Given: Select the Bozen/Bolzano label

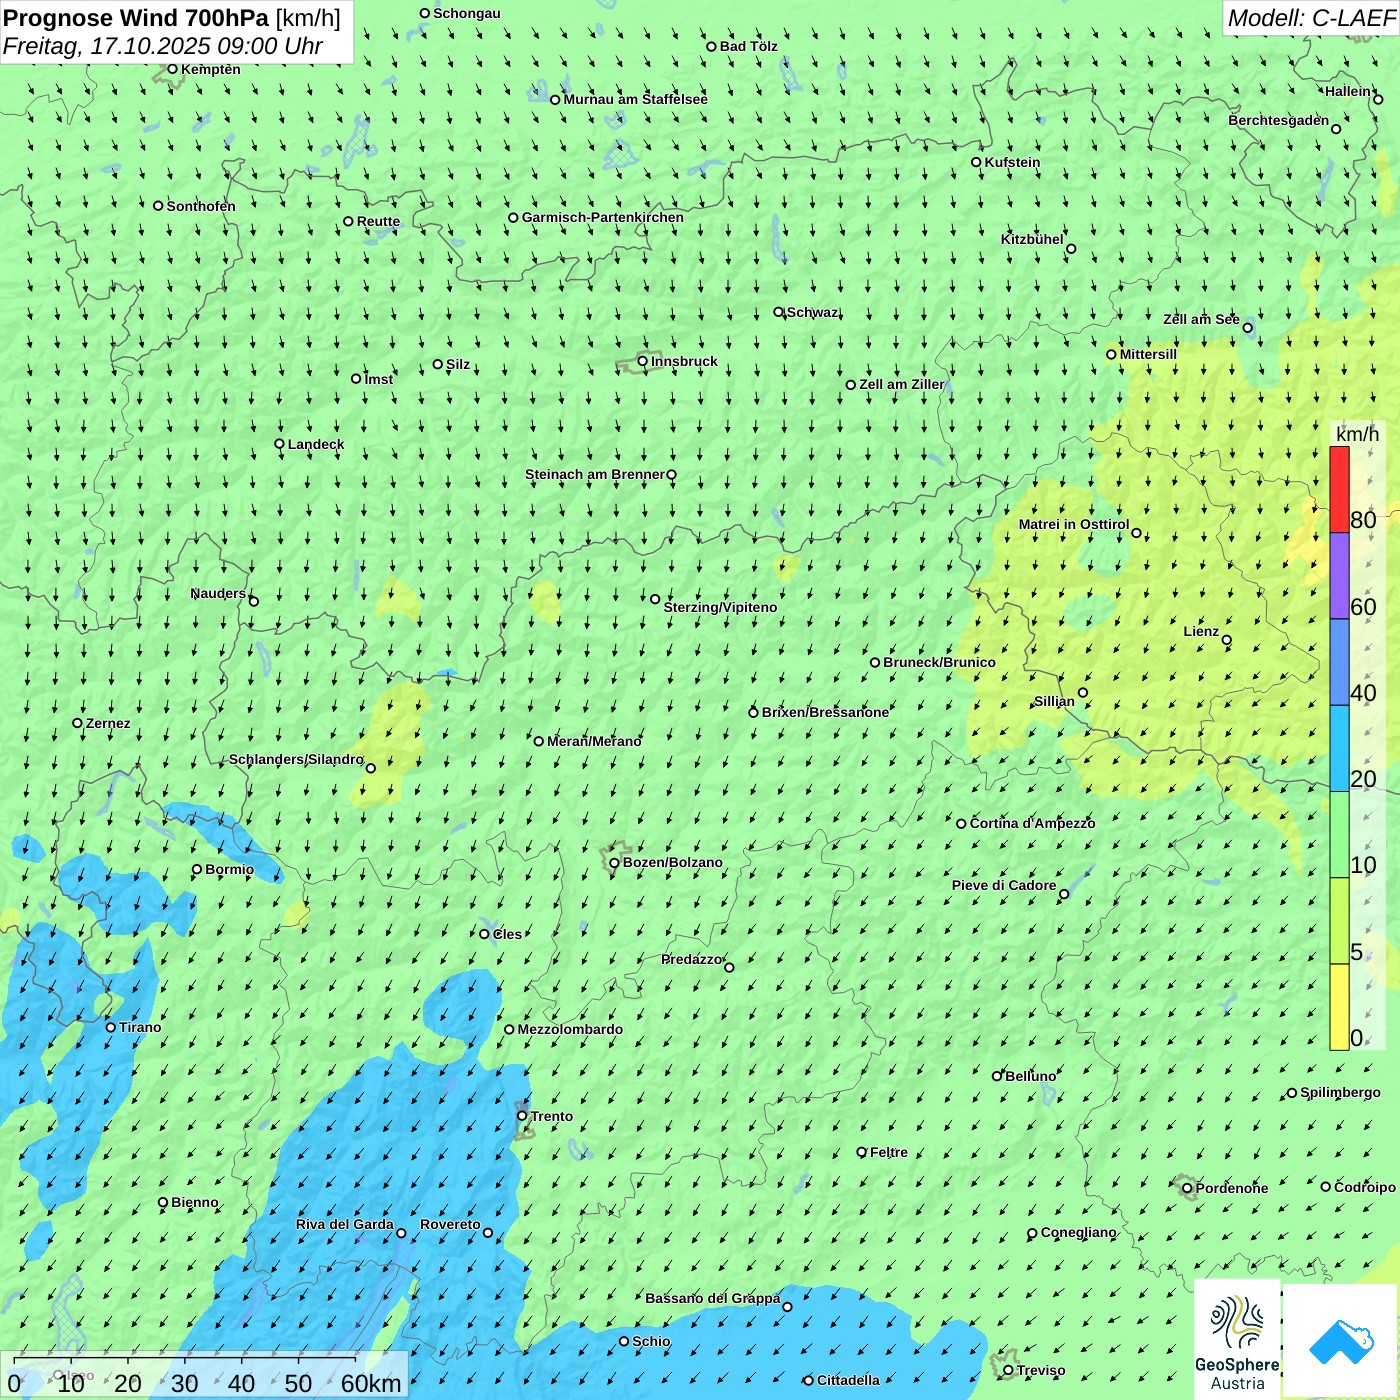Looking at the screenshot, I should point(673,862).
